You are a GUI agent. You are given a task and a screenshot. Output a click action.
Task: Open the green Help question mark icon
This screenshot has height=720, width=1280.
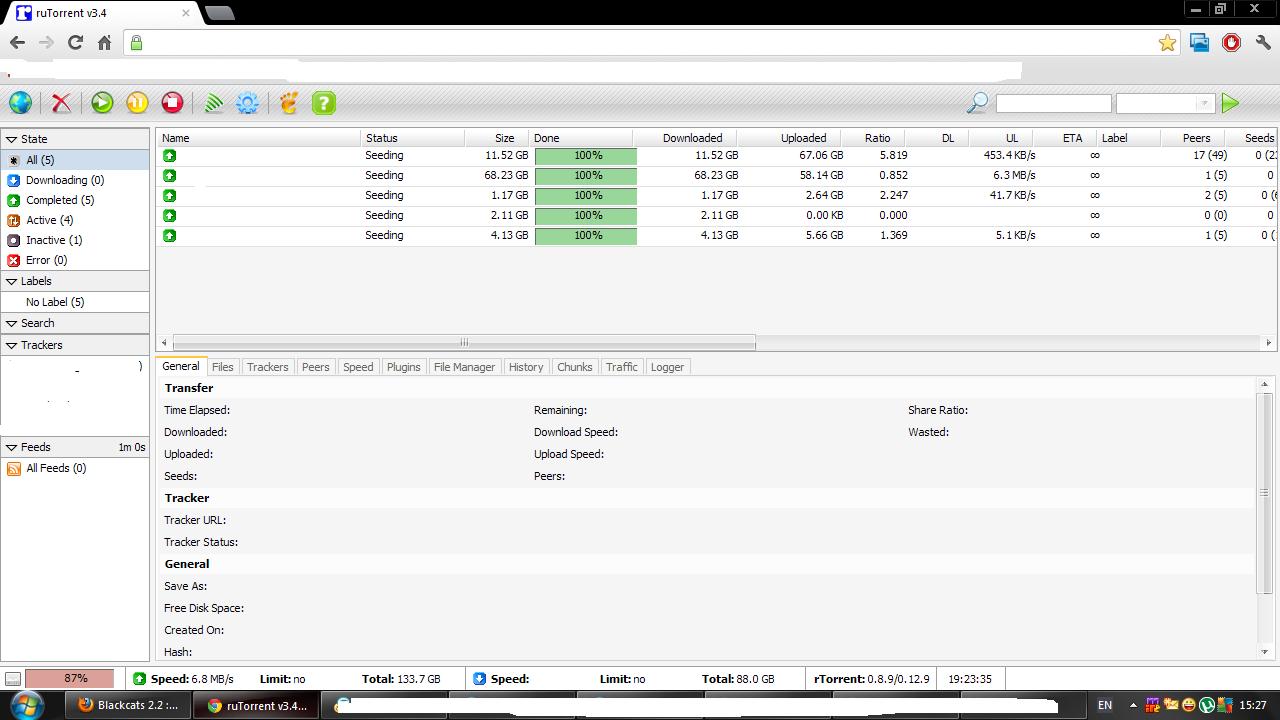[x=323, y=102]
